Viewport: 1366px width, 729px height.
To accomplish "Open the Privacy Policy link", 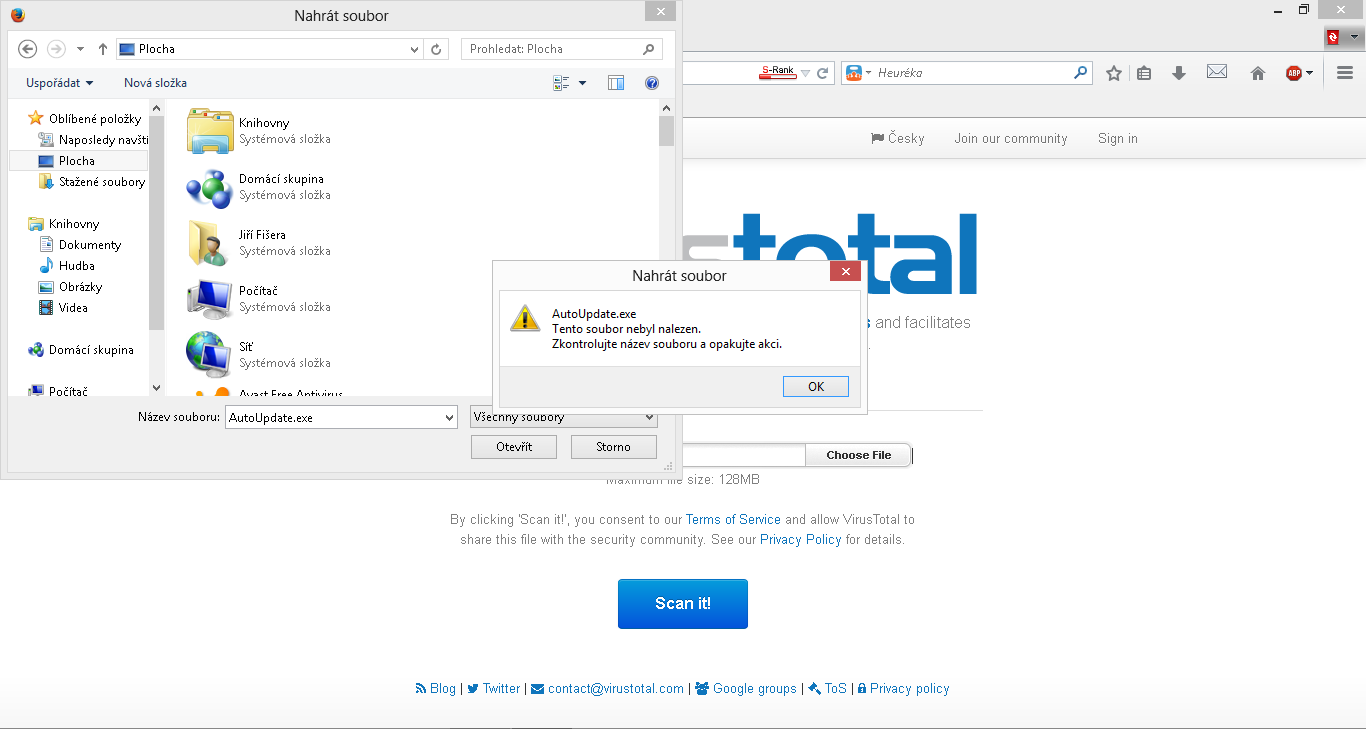I will click(x=801, y=540).
